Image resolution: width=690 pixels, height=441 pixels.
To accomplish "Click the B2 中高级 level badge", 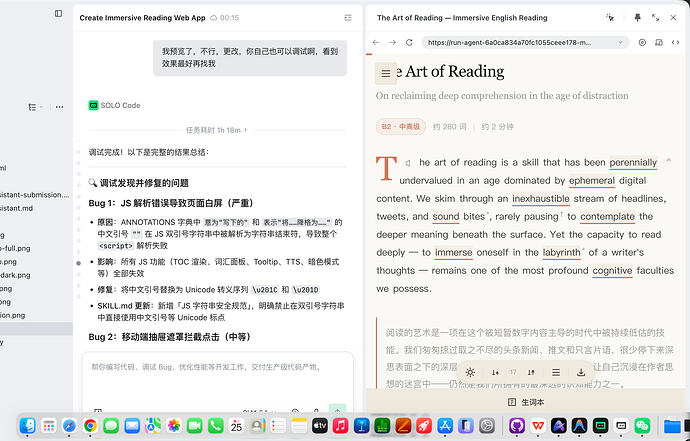I will [x=400, y=127].
